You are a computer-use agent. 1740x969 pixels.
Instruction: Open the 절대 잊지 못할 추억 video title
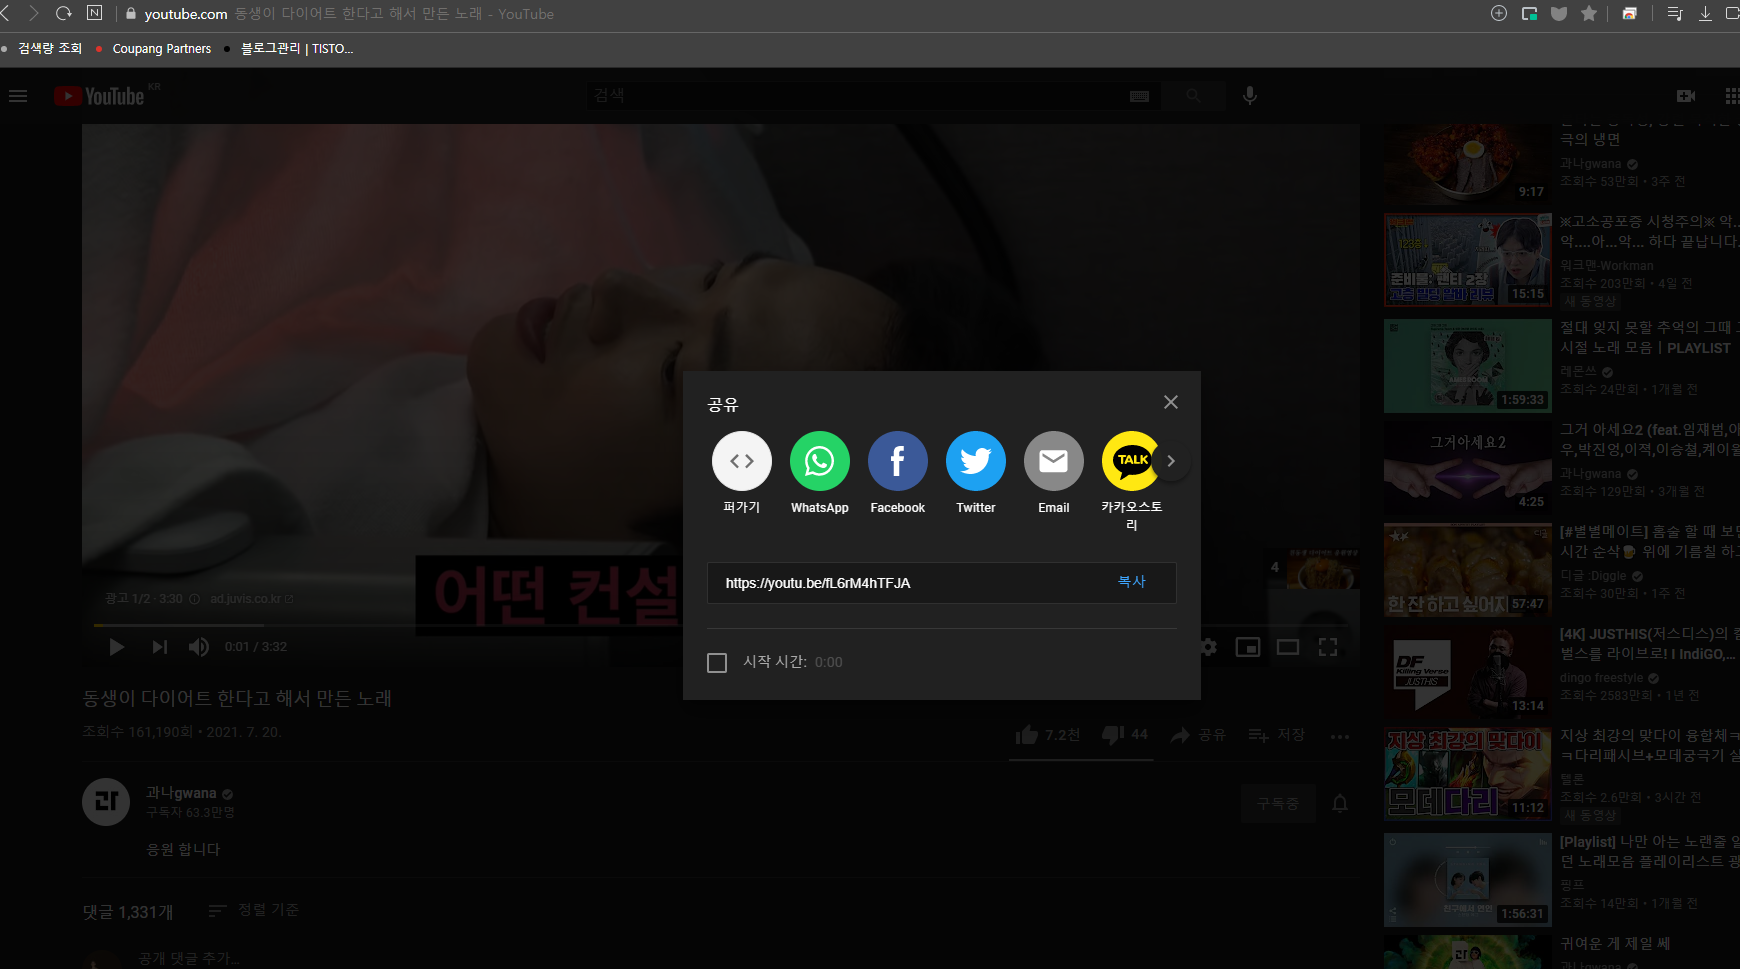(x=1649, y=337)
